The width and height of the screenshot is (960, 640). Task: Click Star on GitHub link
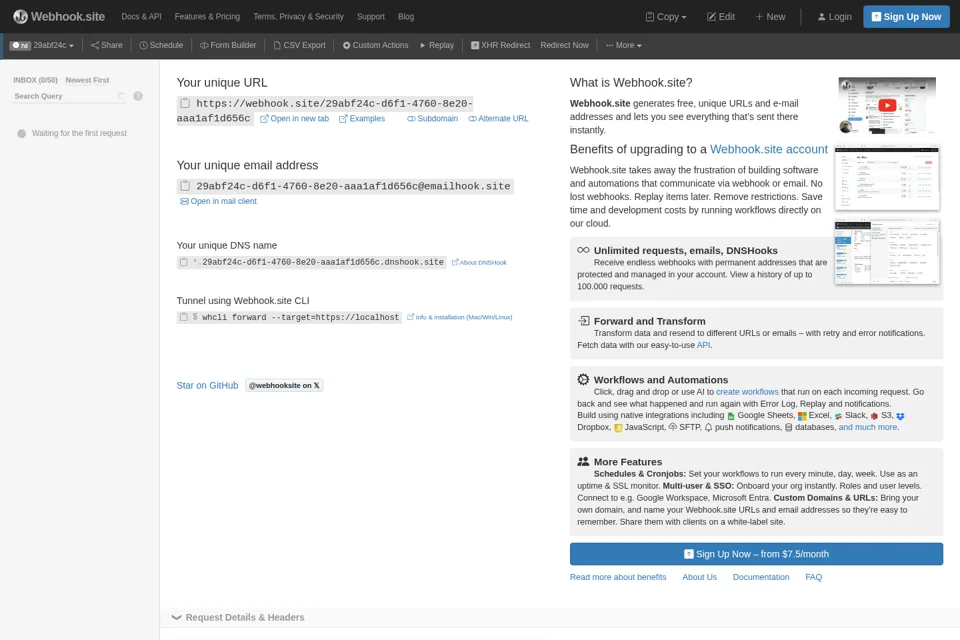[x=207, y=385]
